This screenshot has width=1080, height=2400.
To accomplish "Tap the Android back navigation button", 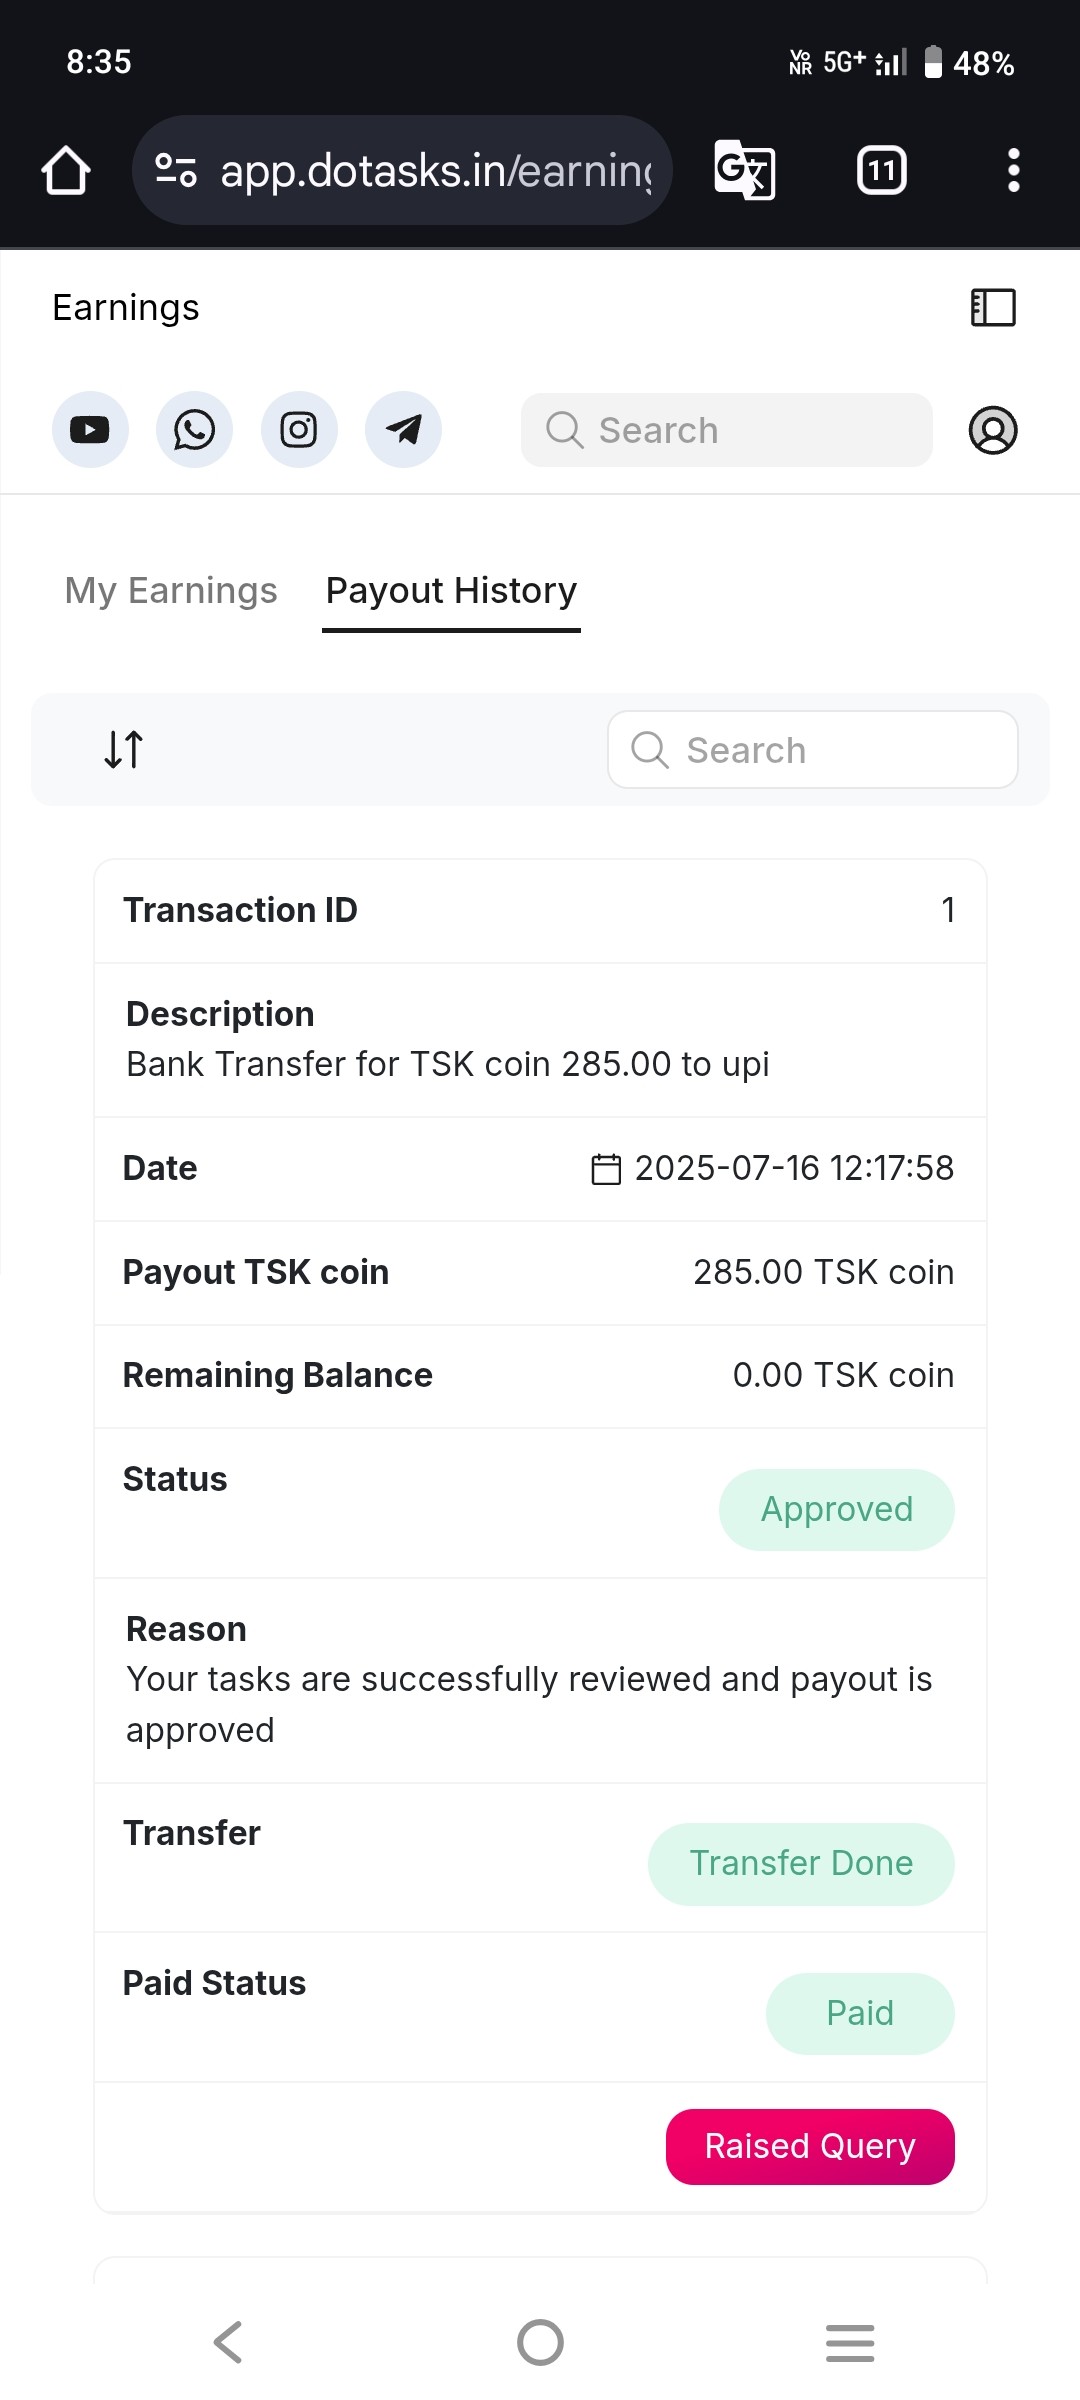I will coord(228,2342).
